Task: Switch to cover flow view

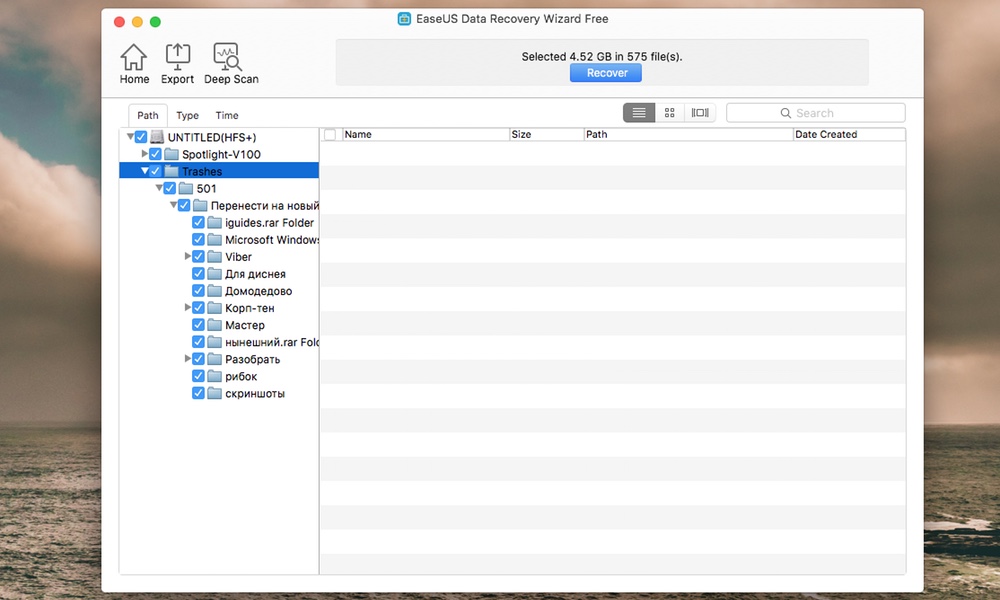Action: pos(700,113)
